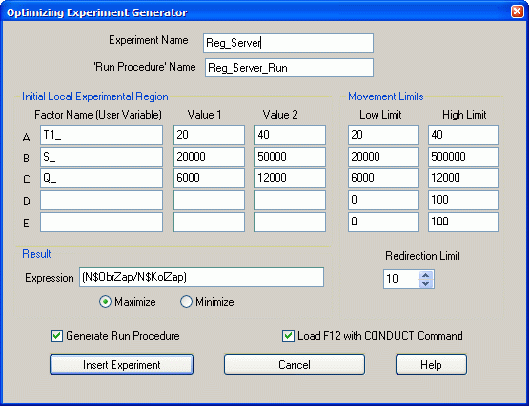The image size is (529, 406).
Task: Click the Insert Experiment button
Action: coord(122,364)
